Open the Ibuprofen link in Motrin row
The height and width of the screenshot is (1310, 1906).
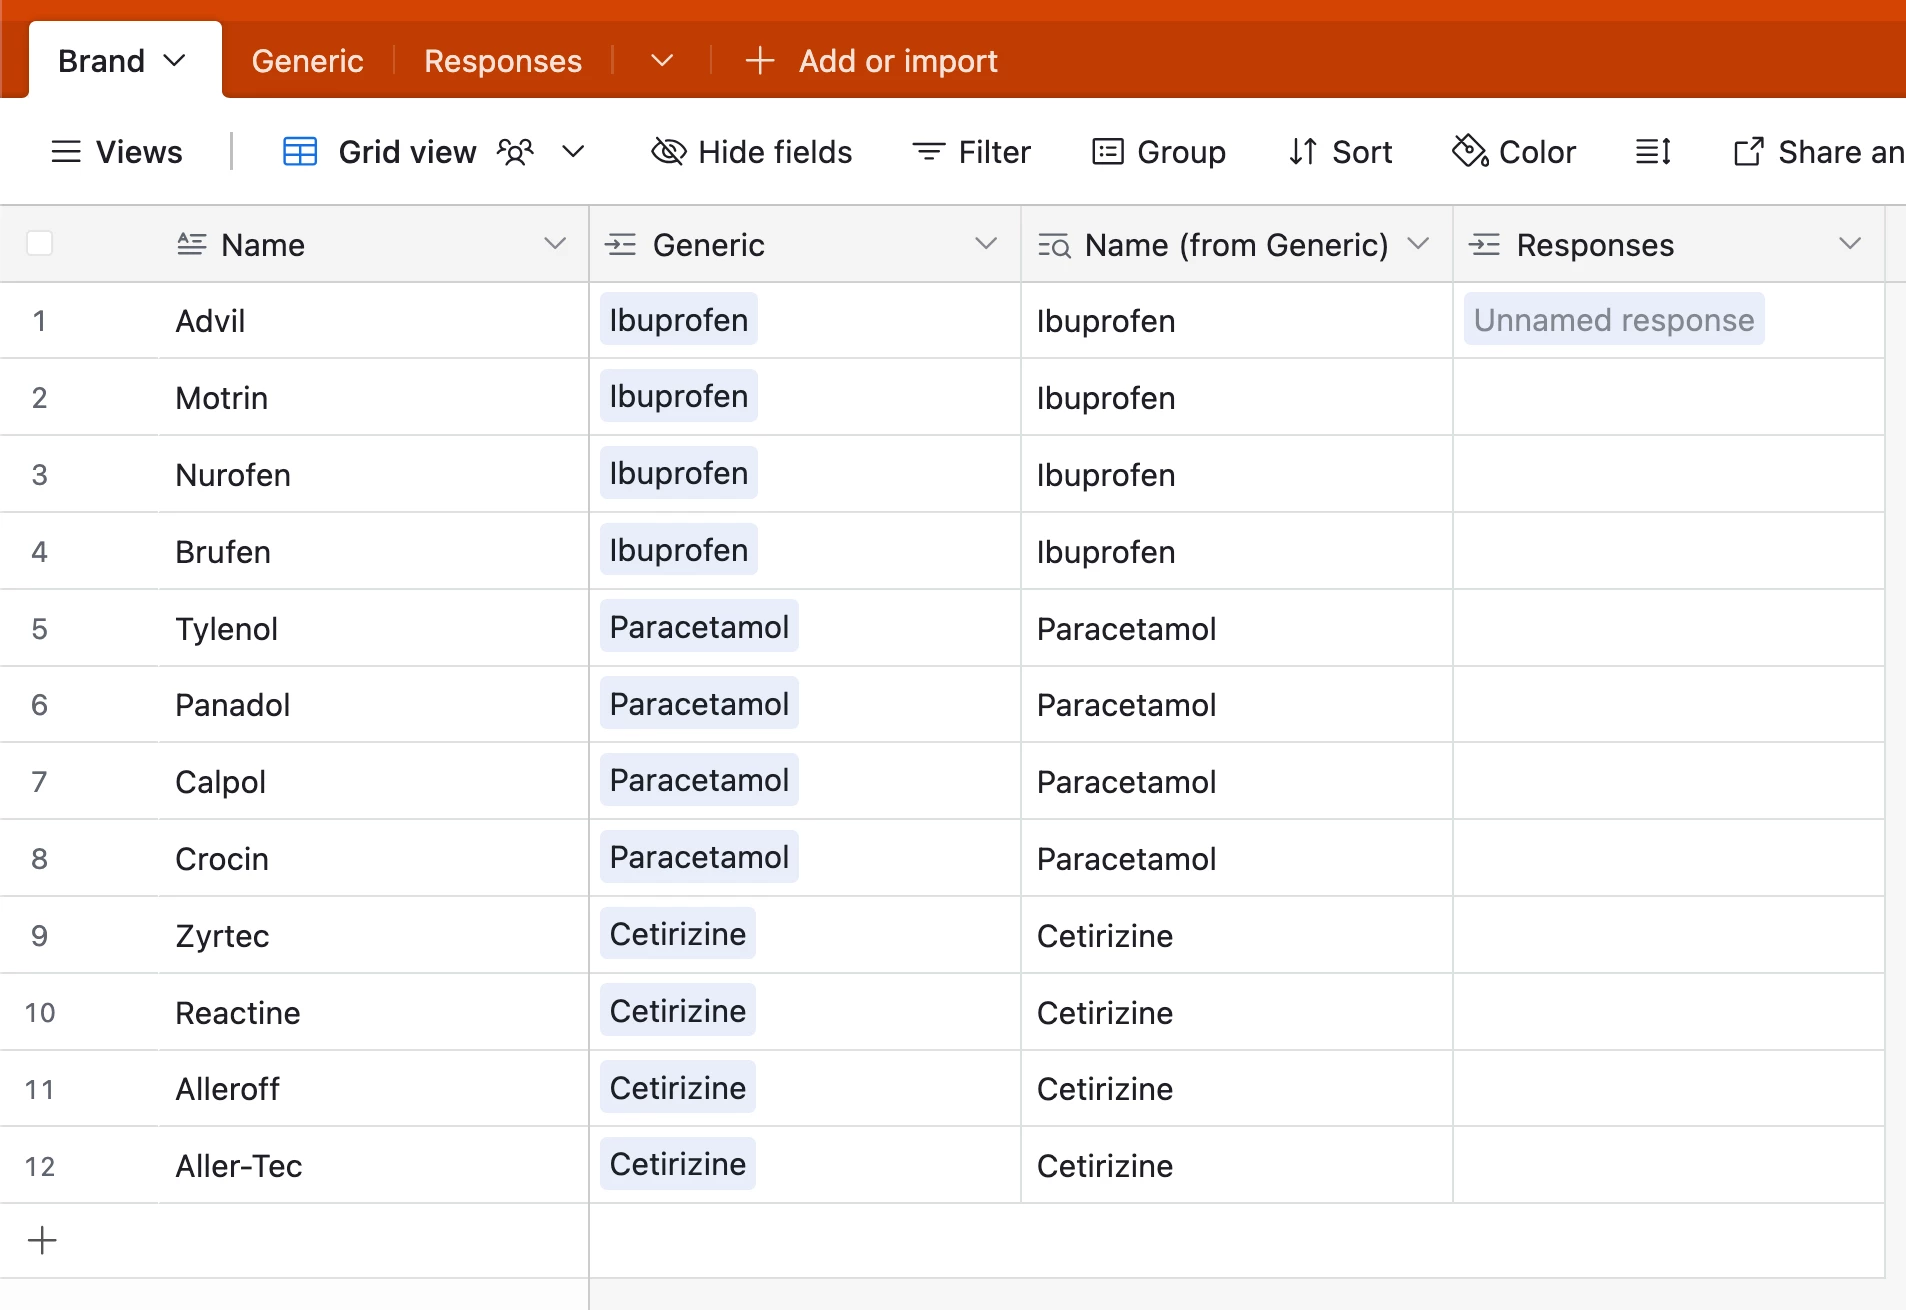(x=679, y=396)
